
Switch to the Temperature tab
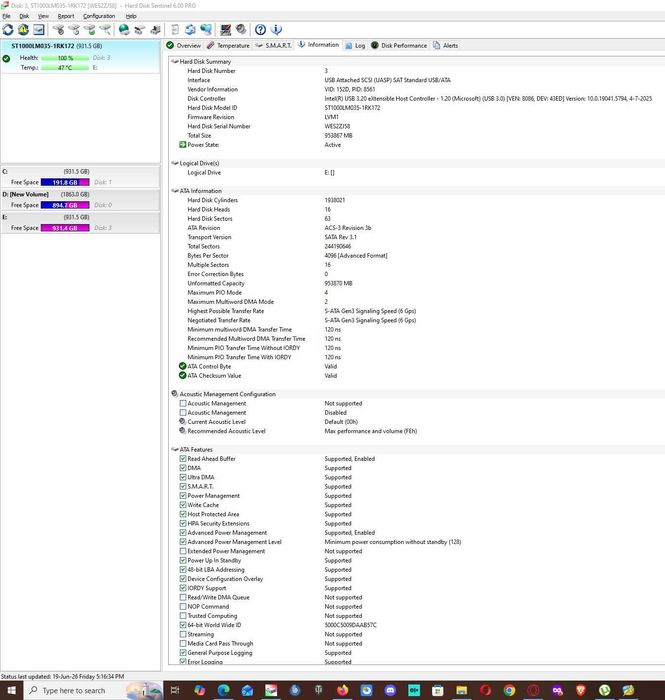coord(228,46)
